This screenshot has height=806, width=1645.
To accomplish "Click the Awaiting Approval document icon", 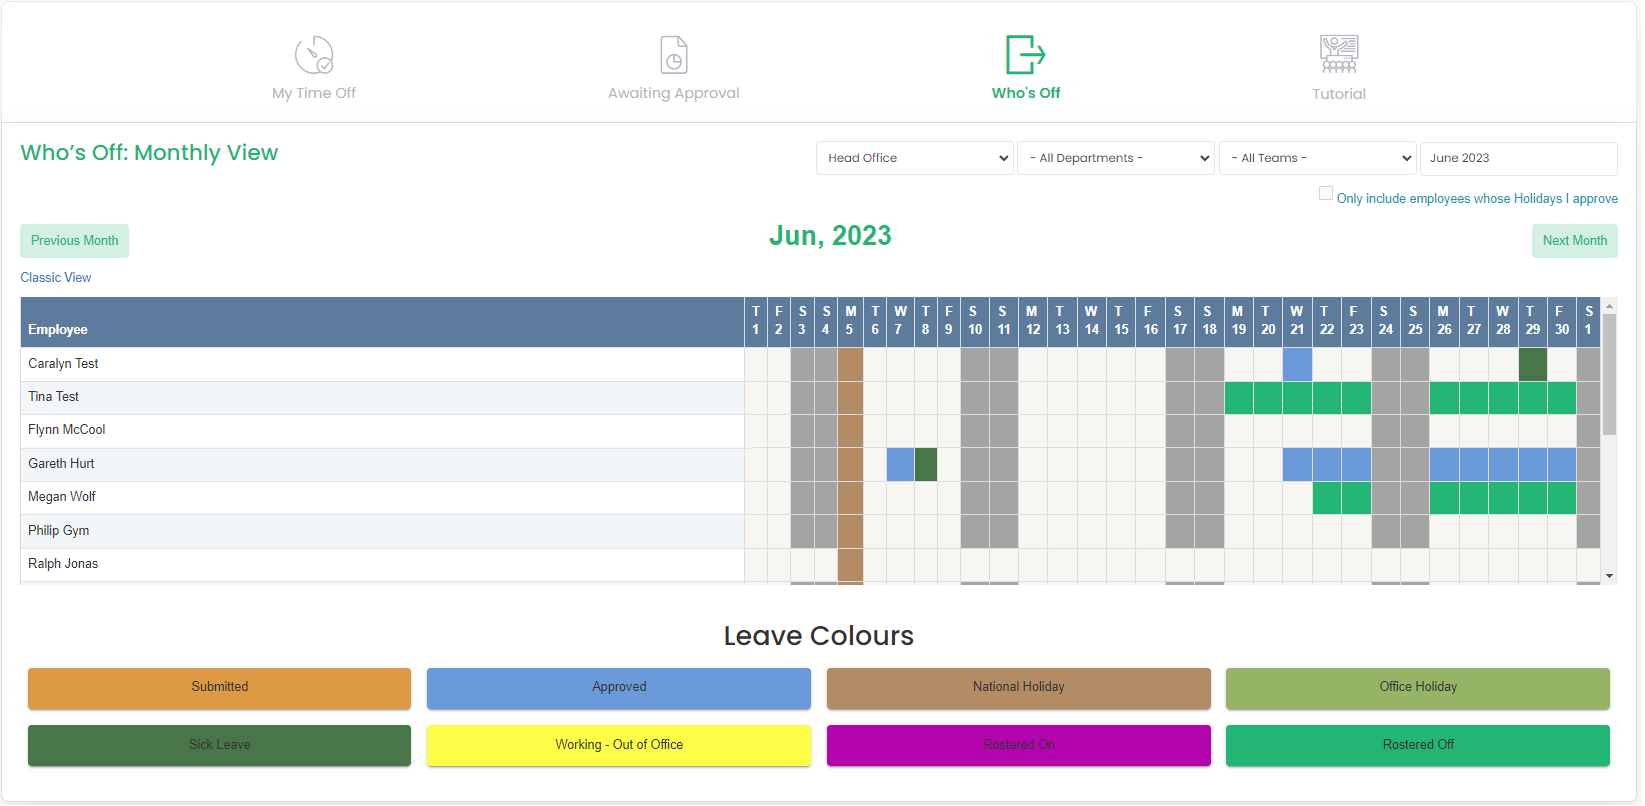I will (x=674, y=55).
